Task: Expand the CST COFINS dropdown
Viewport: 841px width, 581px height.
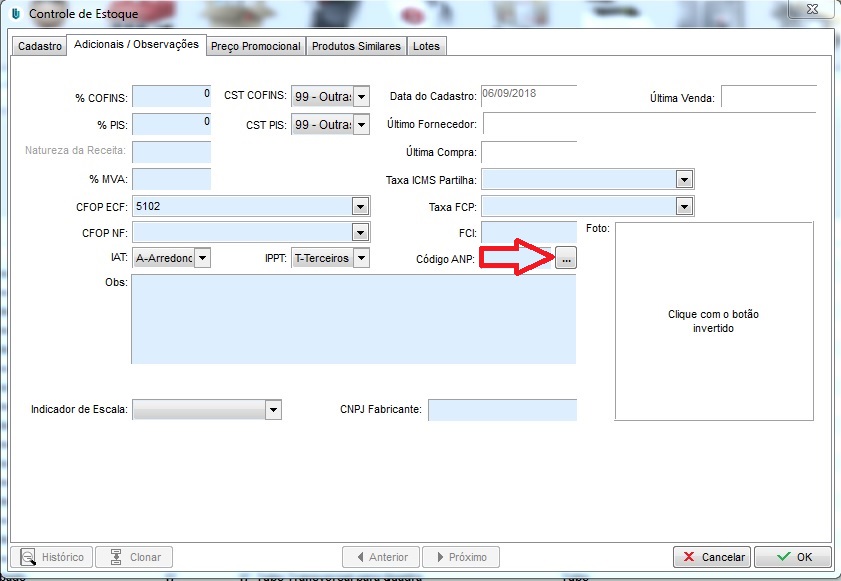Action: click(x=361, y=97)
